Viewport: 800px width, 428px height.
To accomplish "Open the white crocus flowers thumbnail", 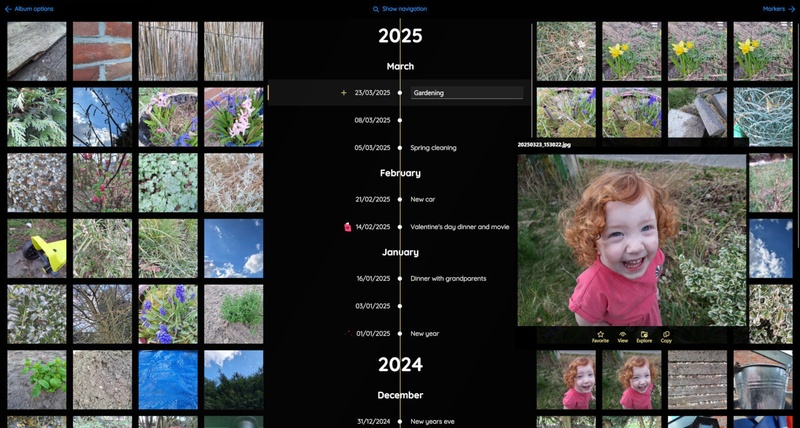I will [x=566, y=51].
